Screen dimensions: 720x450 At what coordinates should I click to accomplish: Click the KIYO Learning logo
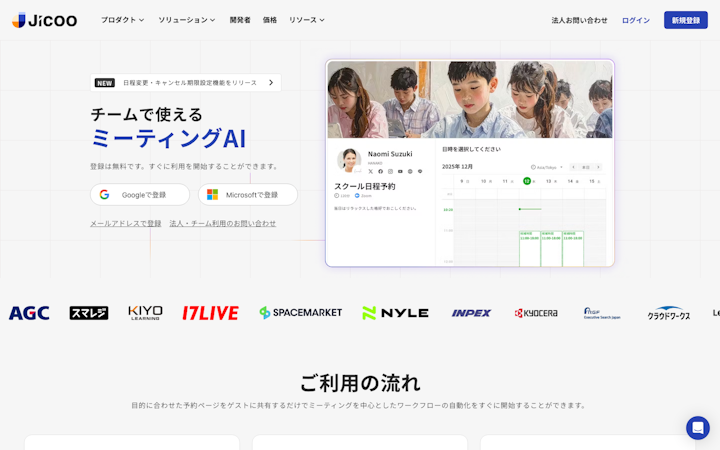point(145,313)
